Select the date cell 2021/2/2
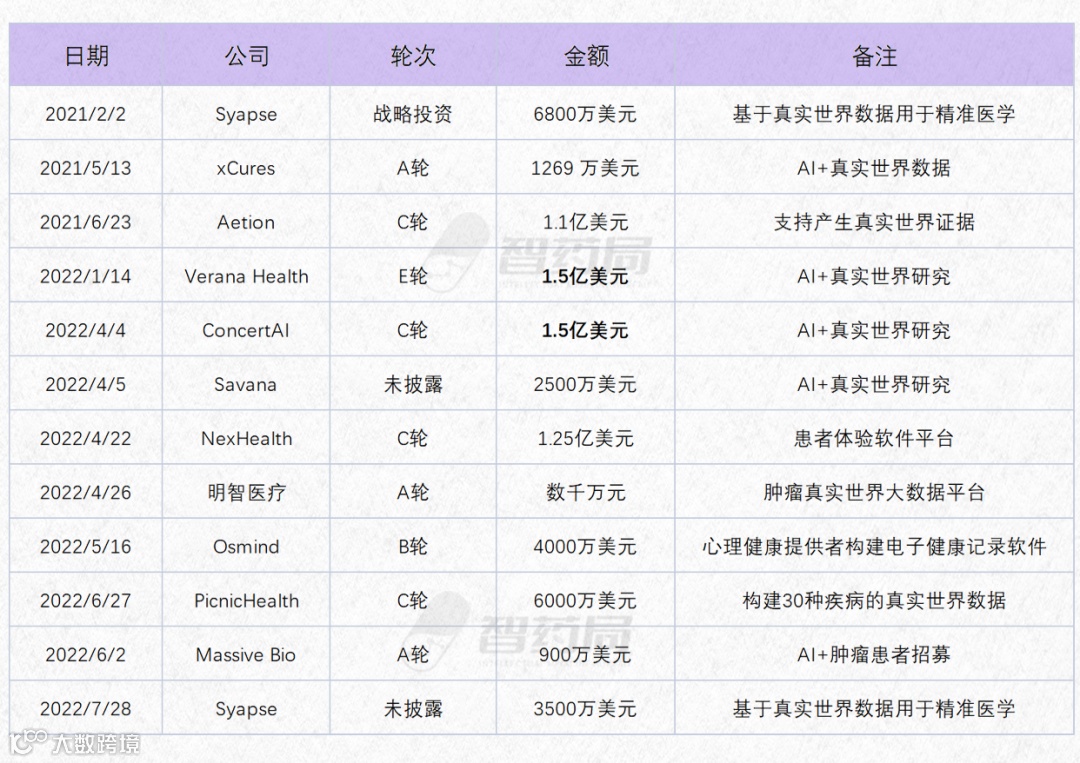 tap(85, 114)
